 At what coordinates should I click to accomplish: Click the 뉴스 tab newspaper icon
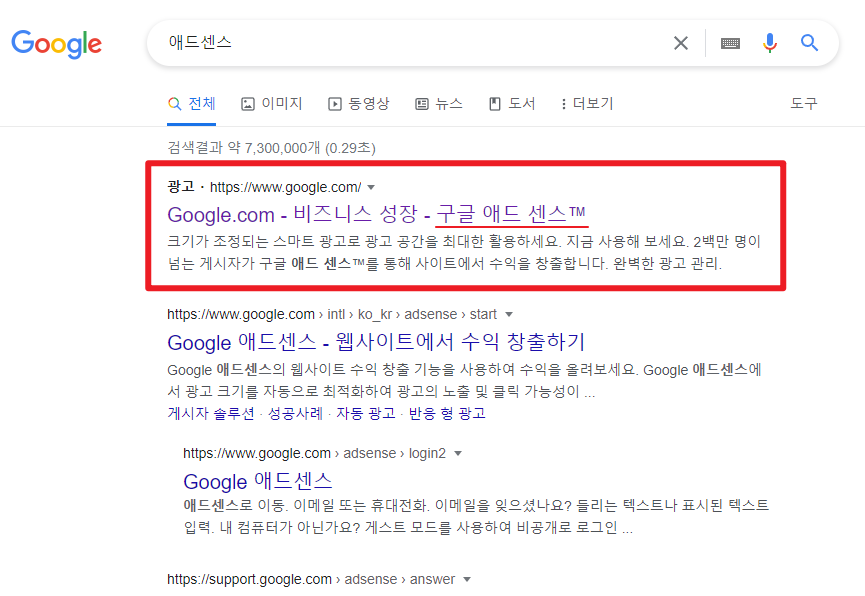click(422, 104)
